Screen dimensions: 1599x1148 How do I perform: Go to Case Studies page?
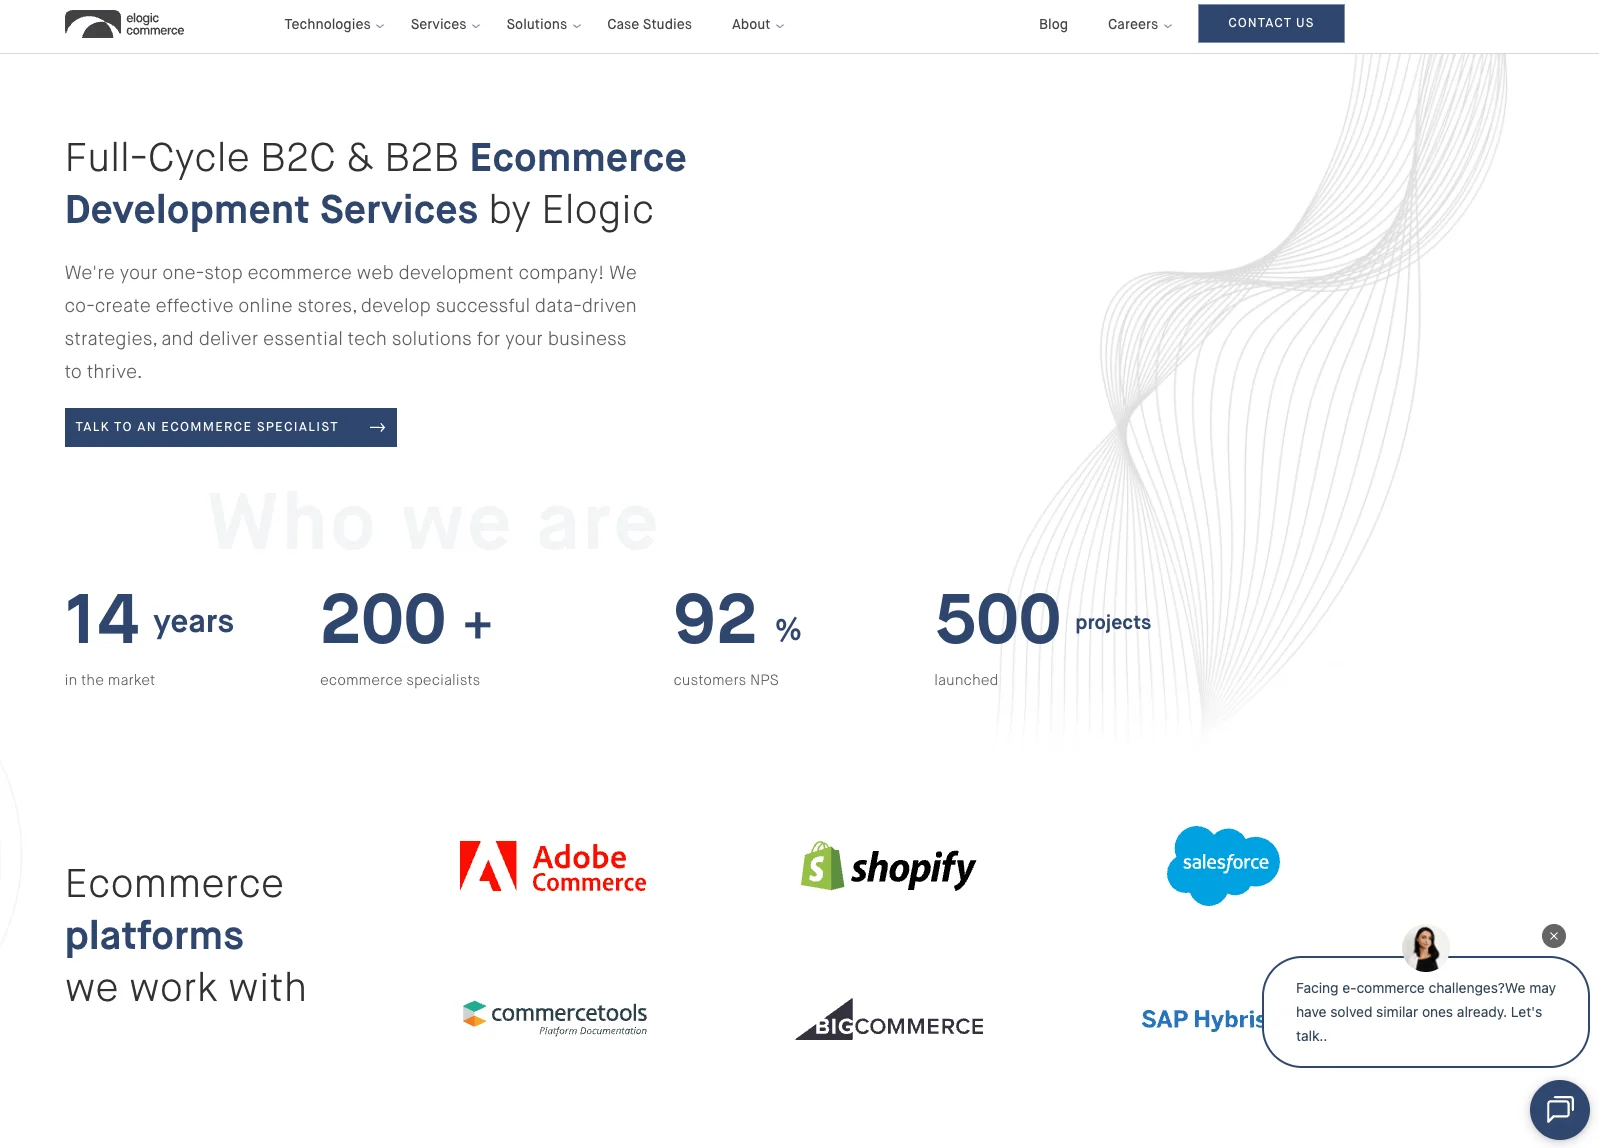[649, 24]
